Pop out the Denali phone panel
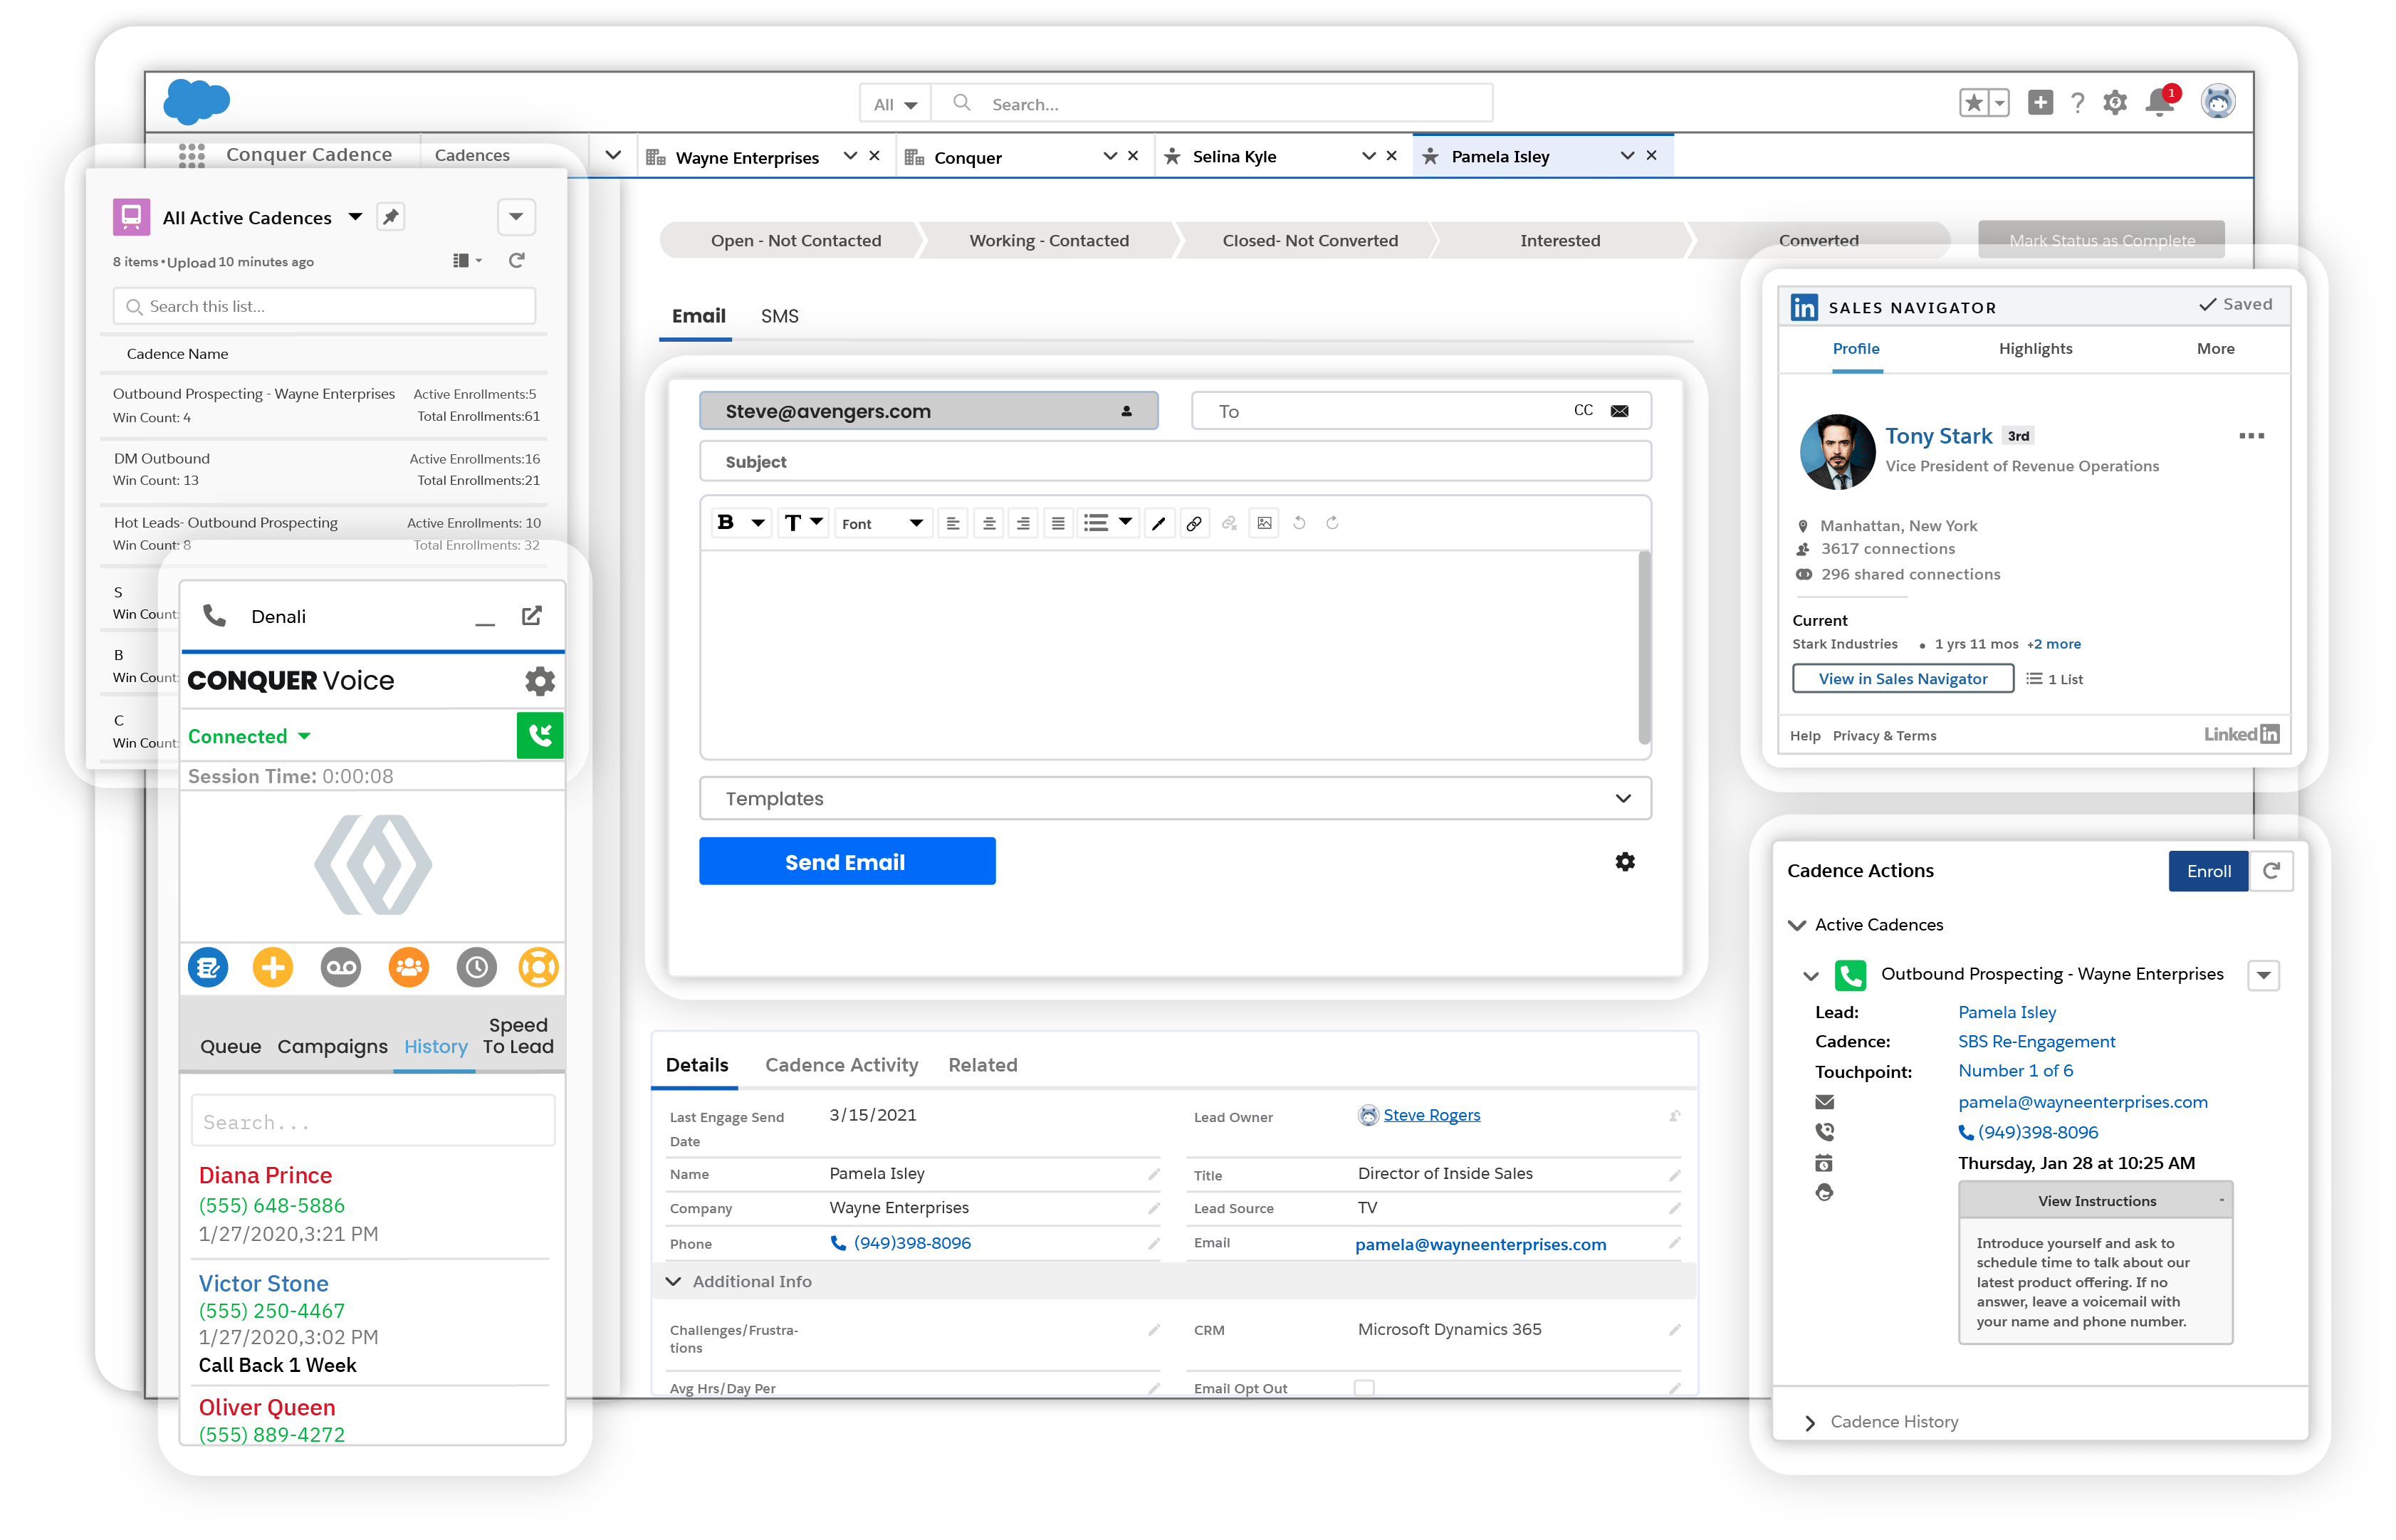This screenshot has width=2396, height=1540. pos(532,615)
